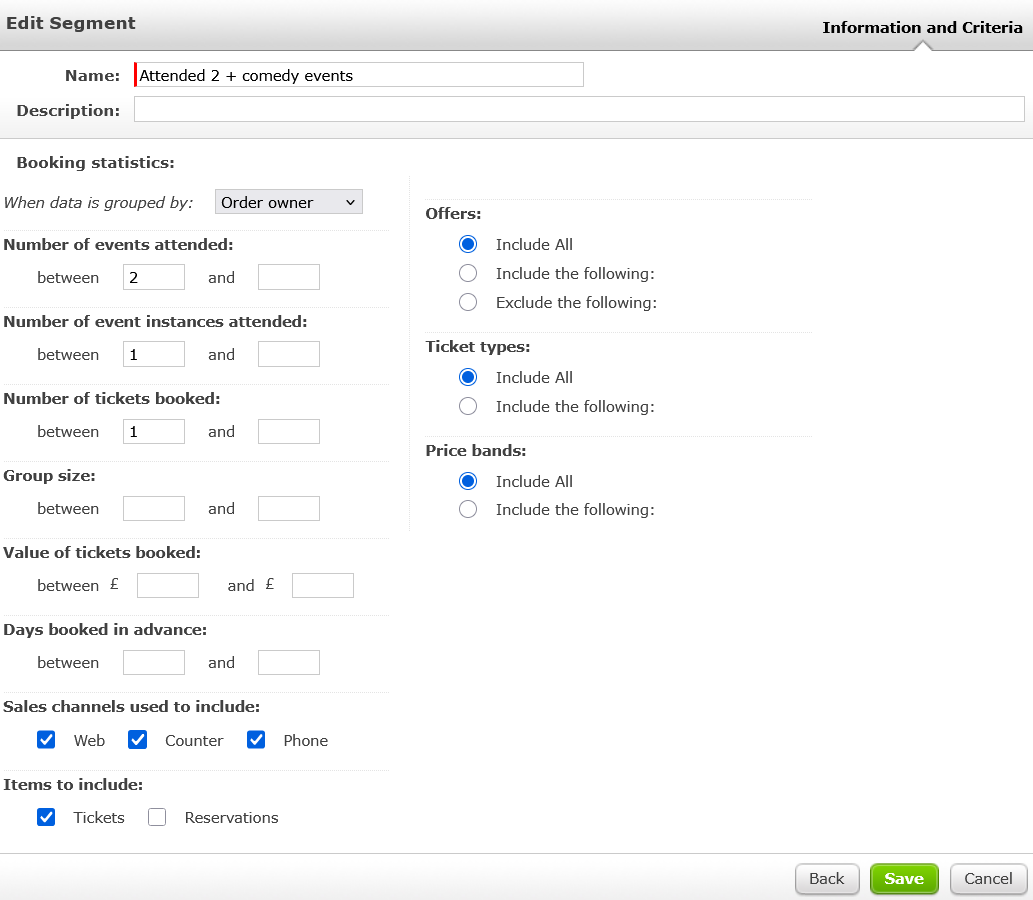Select Price bands 'Include All' radio
Image resolution: width=1033 pixels, height=900 pixels.
click(468, 481)
